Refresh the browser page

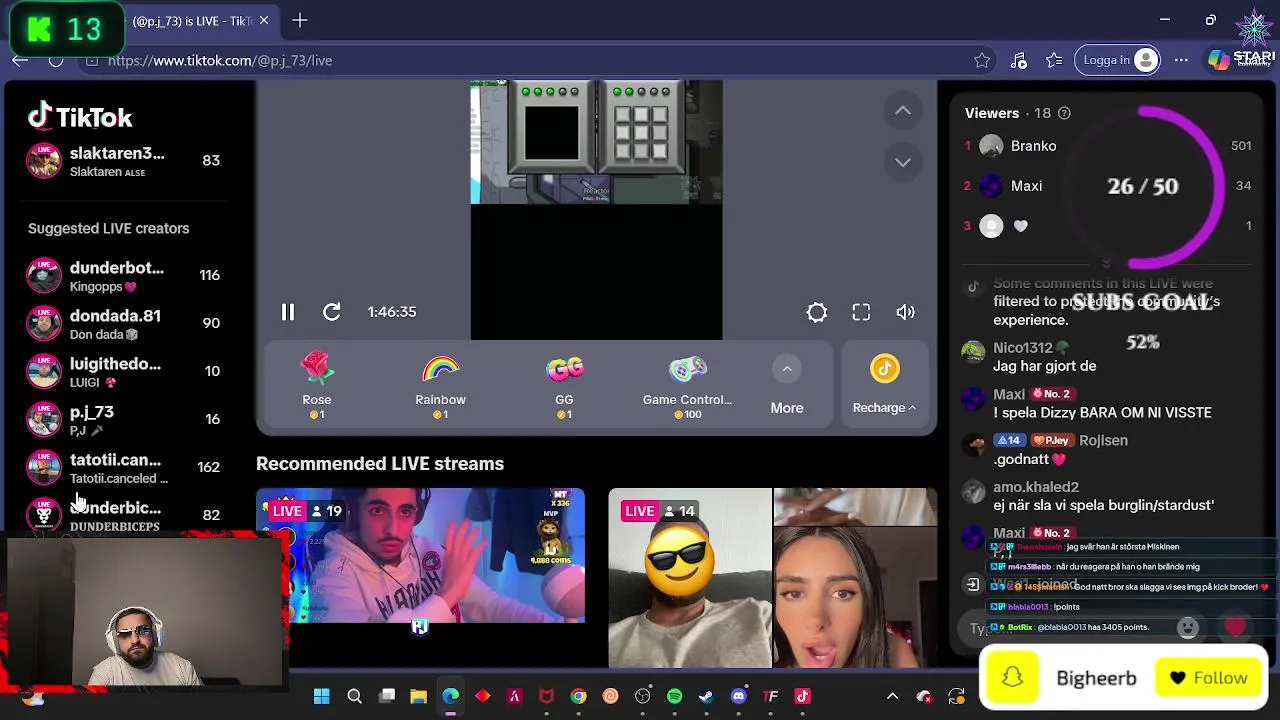pyautogui.click(x=56, y=60)
